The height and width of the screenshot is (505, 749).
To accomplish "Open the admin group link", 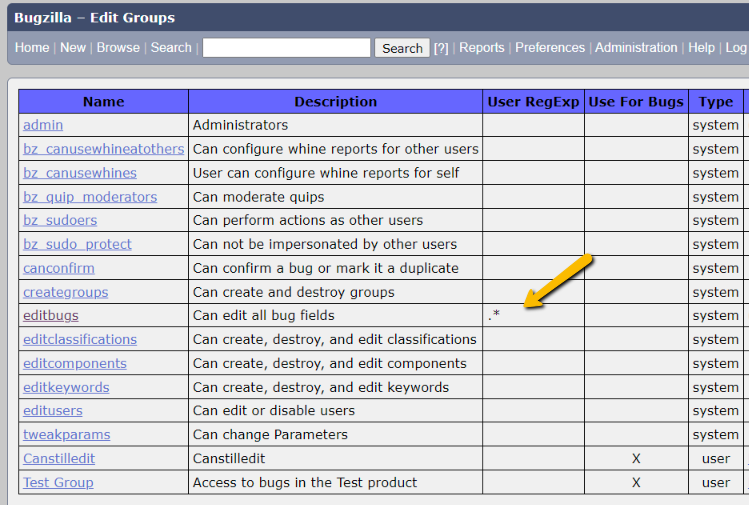I will pyautogui.click(x=43, y=125).
